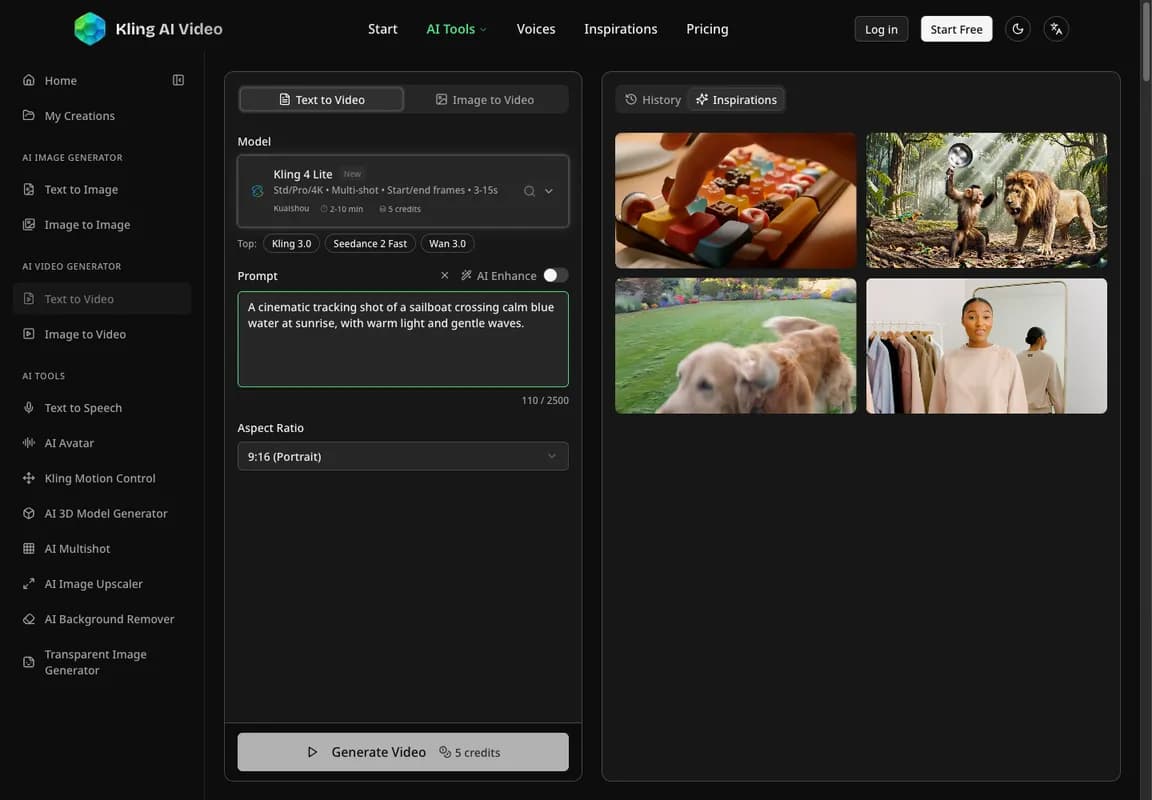Open Inspirations in the top navigation
The width and height of the screenshot is (1152, 800).
click(621, 29)
